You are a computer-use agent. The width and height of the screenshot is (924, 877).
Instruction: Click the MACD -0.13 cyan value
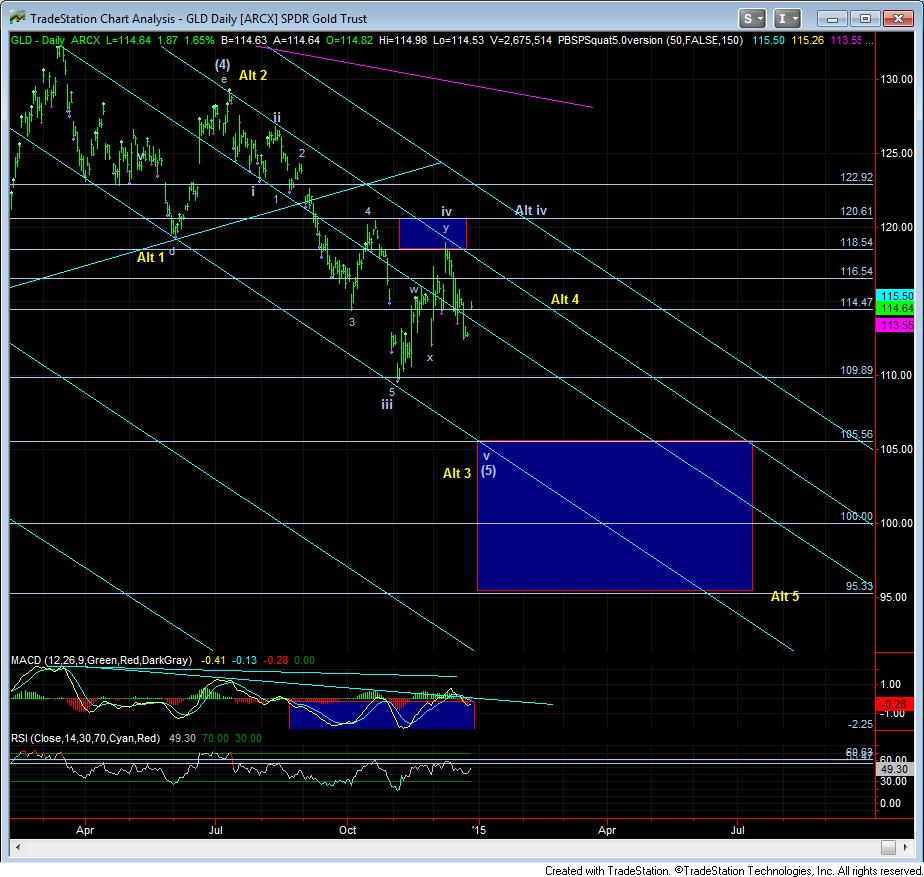245,660
